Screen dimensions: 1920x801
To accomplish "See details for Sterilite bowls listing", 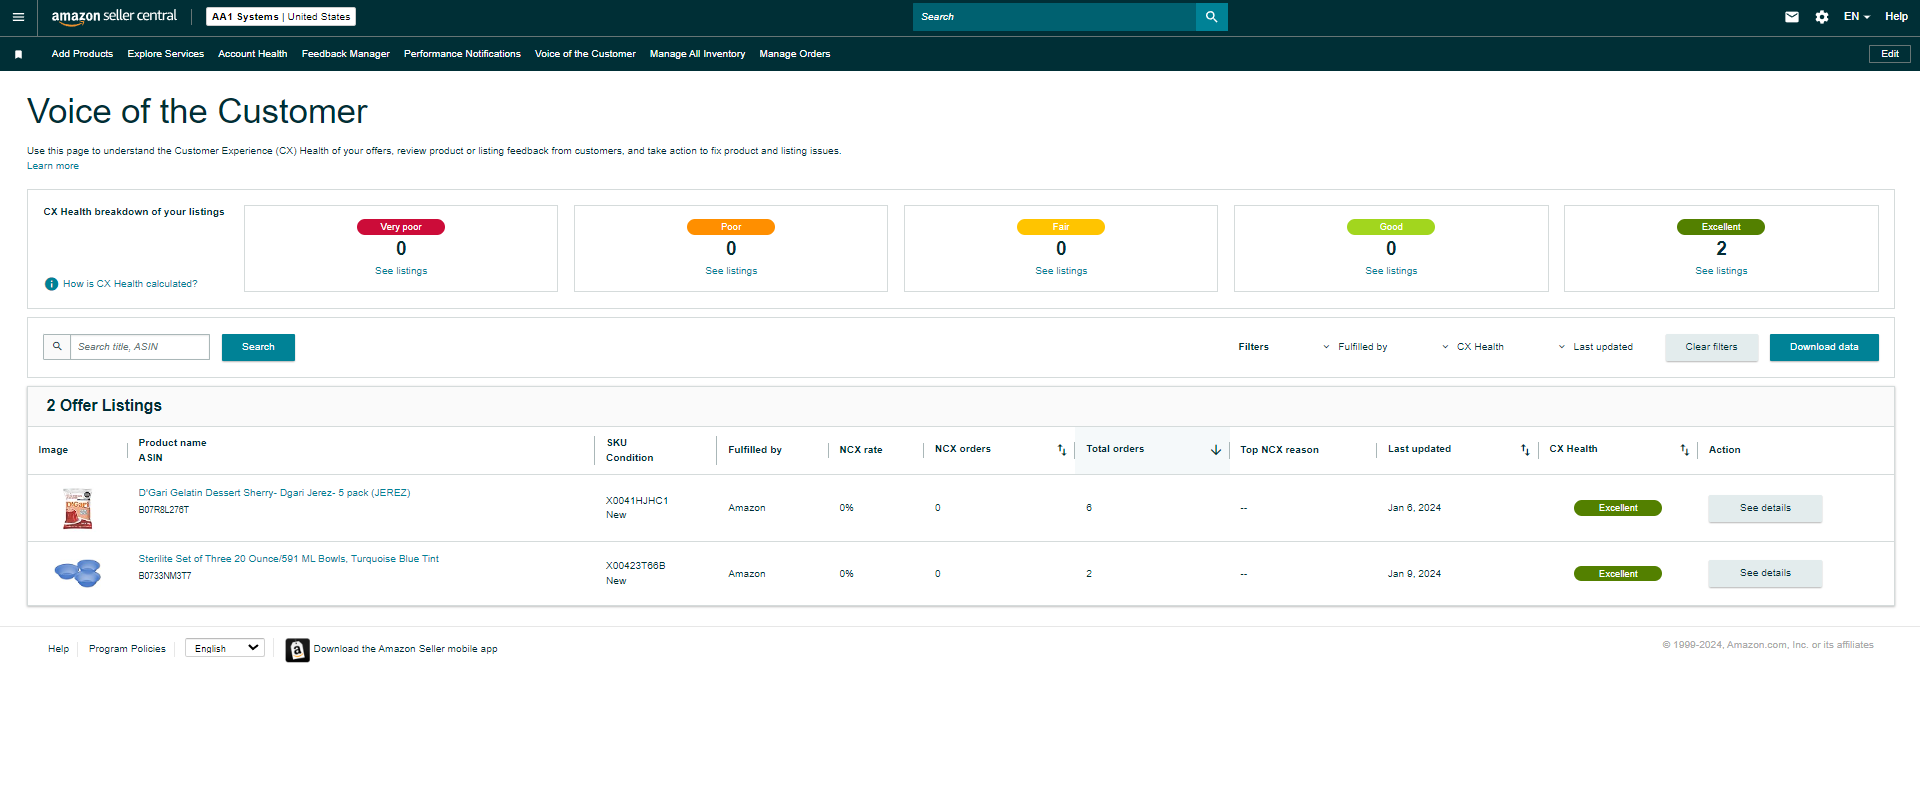I will click(x=1765, y=573).
